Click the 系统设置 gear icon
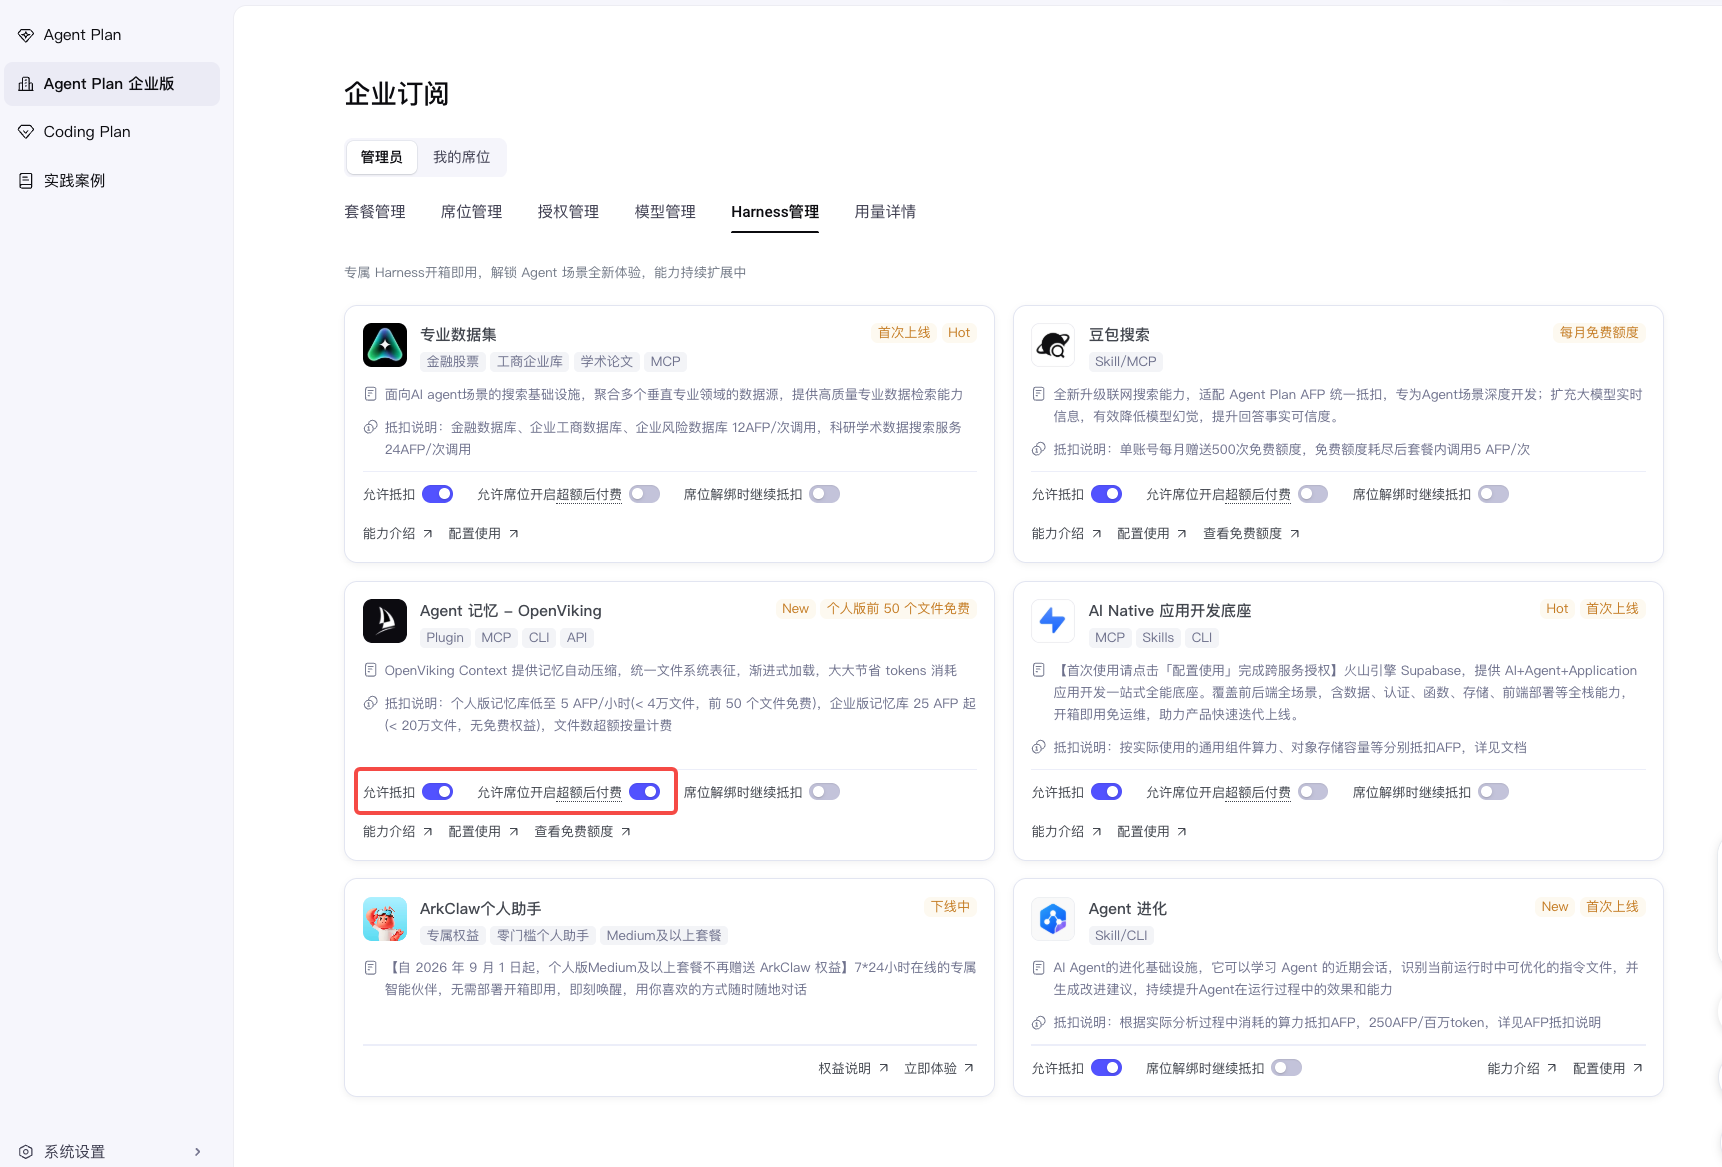The width and height of the screenshot is (1722, 1167). [26, 1152]
